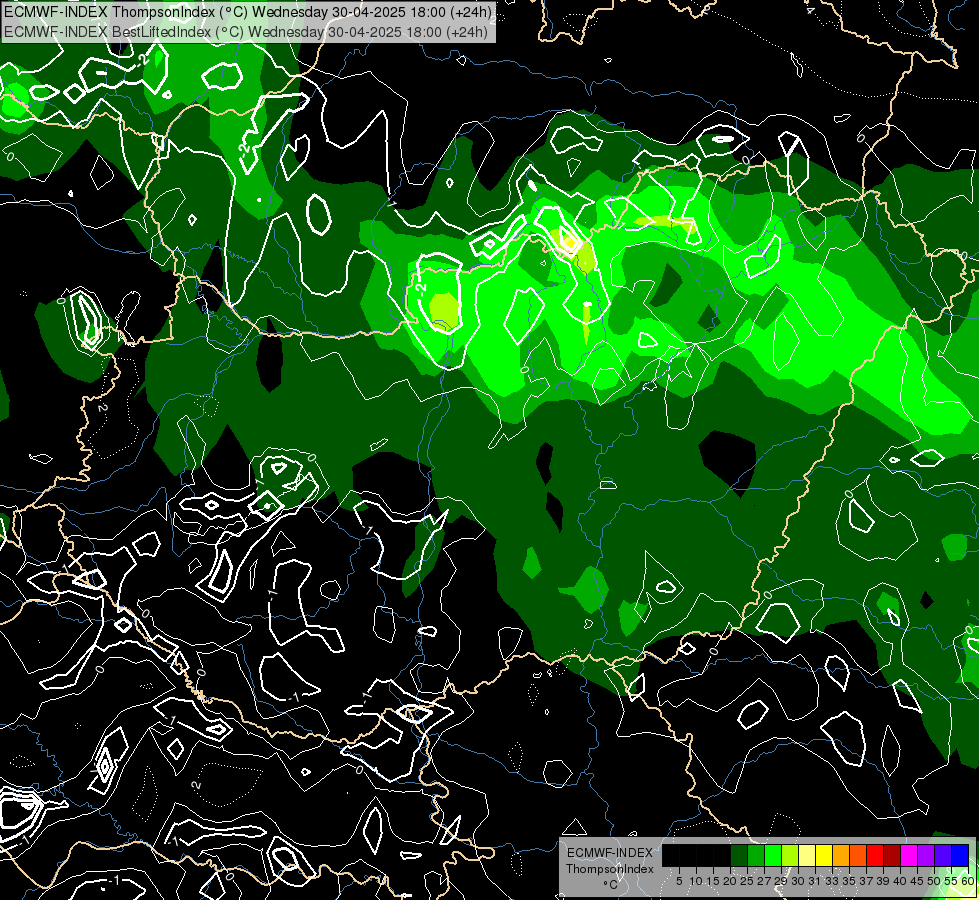Click legend scale value 40
This screenshot has width=979, height=900.
pyautogui.click(x=900, y=881)
